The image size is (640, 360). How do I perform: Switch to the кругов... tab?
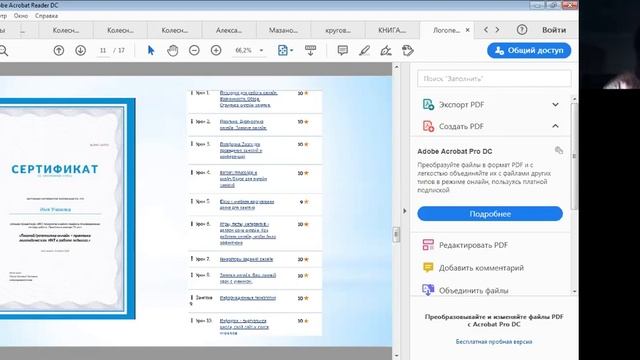point(338,30)
